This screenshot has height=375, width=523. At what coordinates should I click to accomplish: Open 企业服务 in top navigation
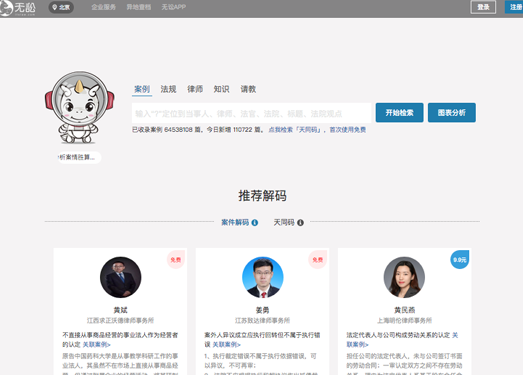click(x=103, y=7)
